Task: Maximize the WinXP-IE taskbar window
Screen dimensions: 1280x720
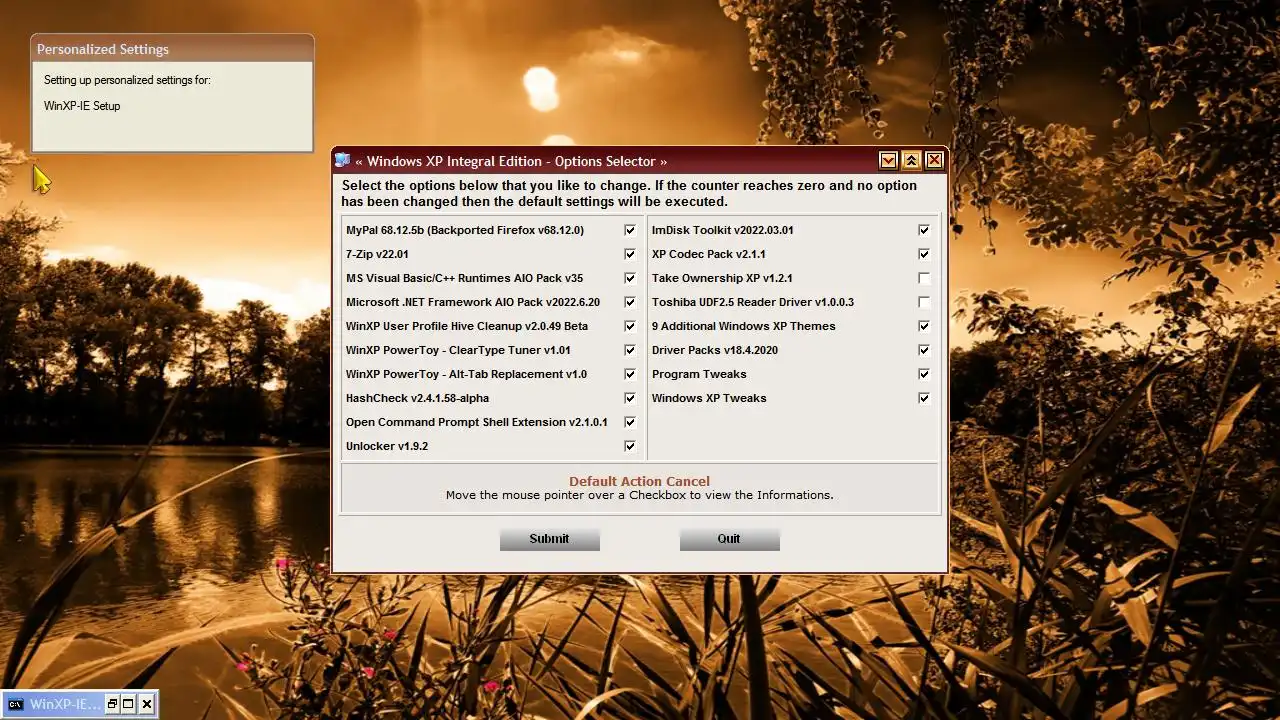Action: point(128,704)
